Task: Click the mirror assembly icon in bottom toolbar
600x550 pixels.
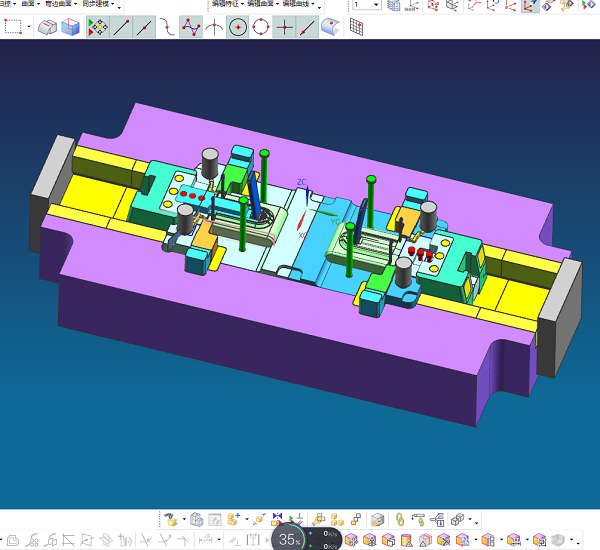Action: point(277,519)
